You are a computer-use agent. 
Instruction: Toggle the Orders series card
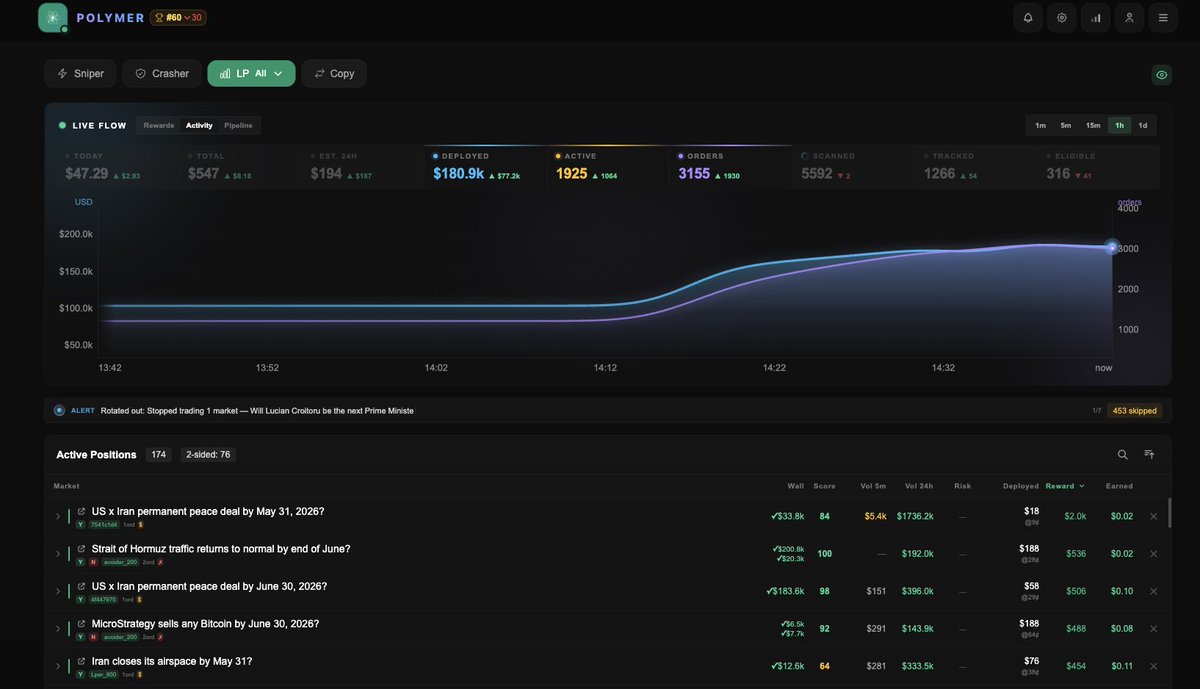(731, 167)
